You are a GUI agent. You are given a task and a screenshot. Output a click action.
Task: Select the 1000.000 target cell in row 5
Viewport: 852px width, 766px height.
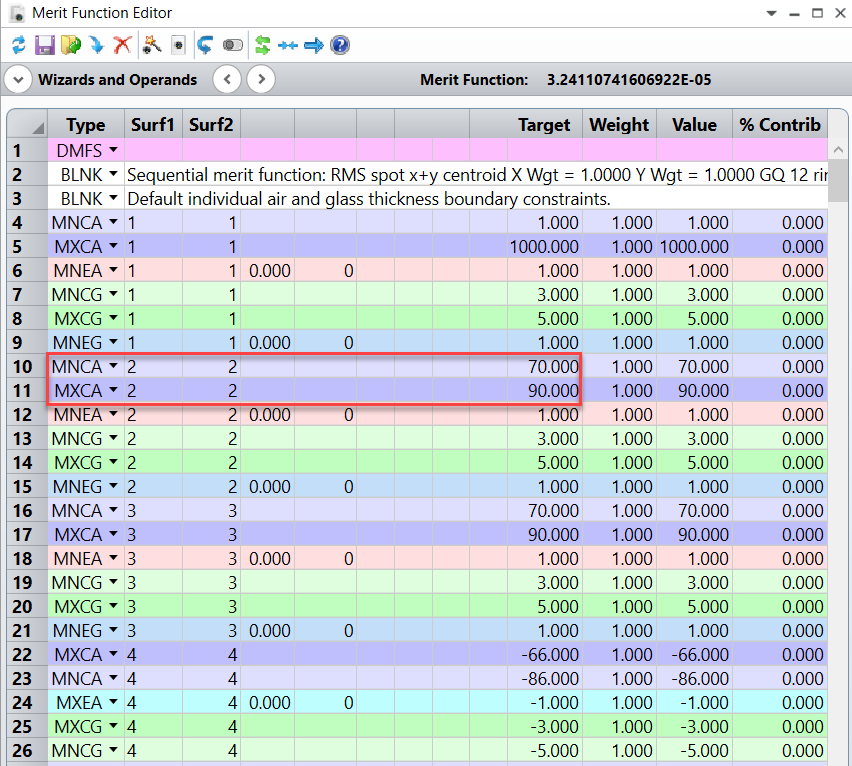[x=544, y=246]
